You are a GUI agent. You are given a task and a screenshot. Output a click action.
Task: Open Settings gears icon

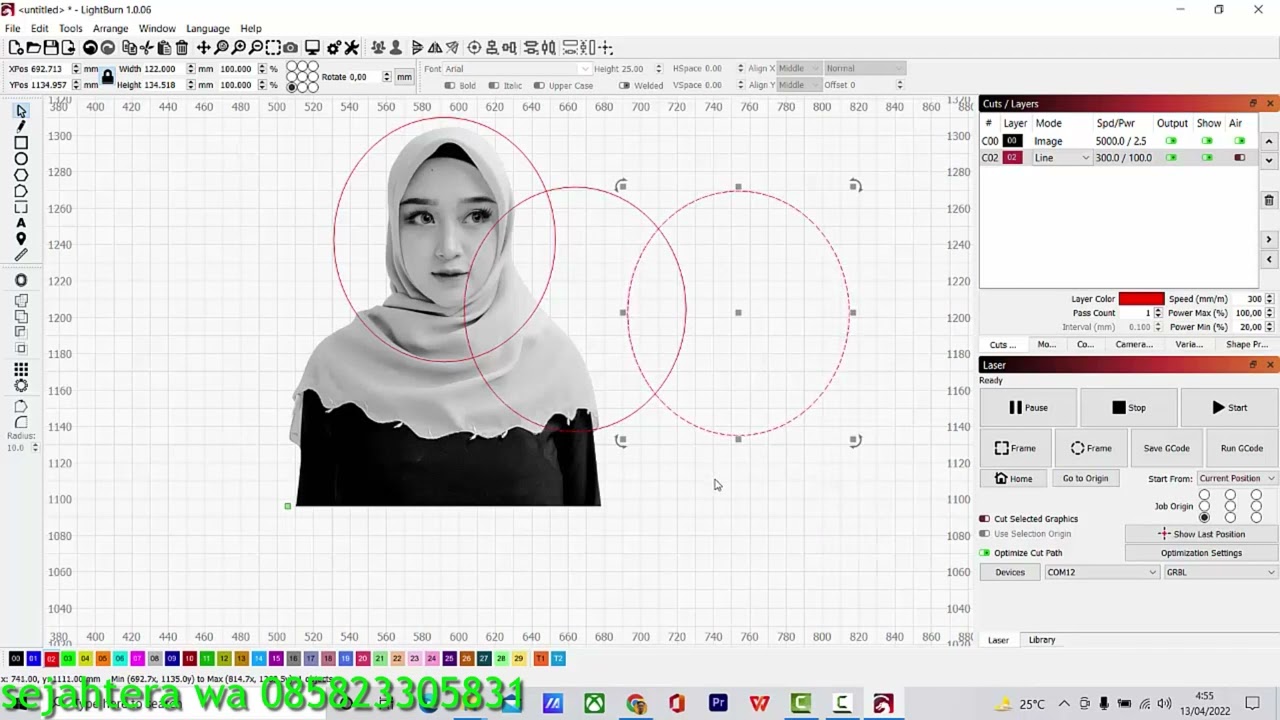click(335, 47)
